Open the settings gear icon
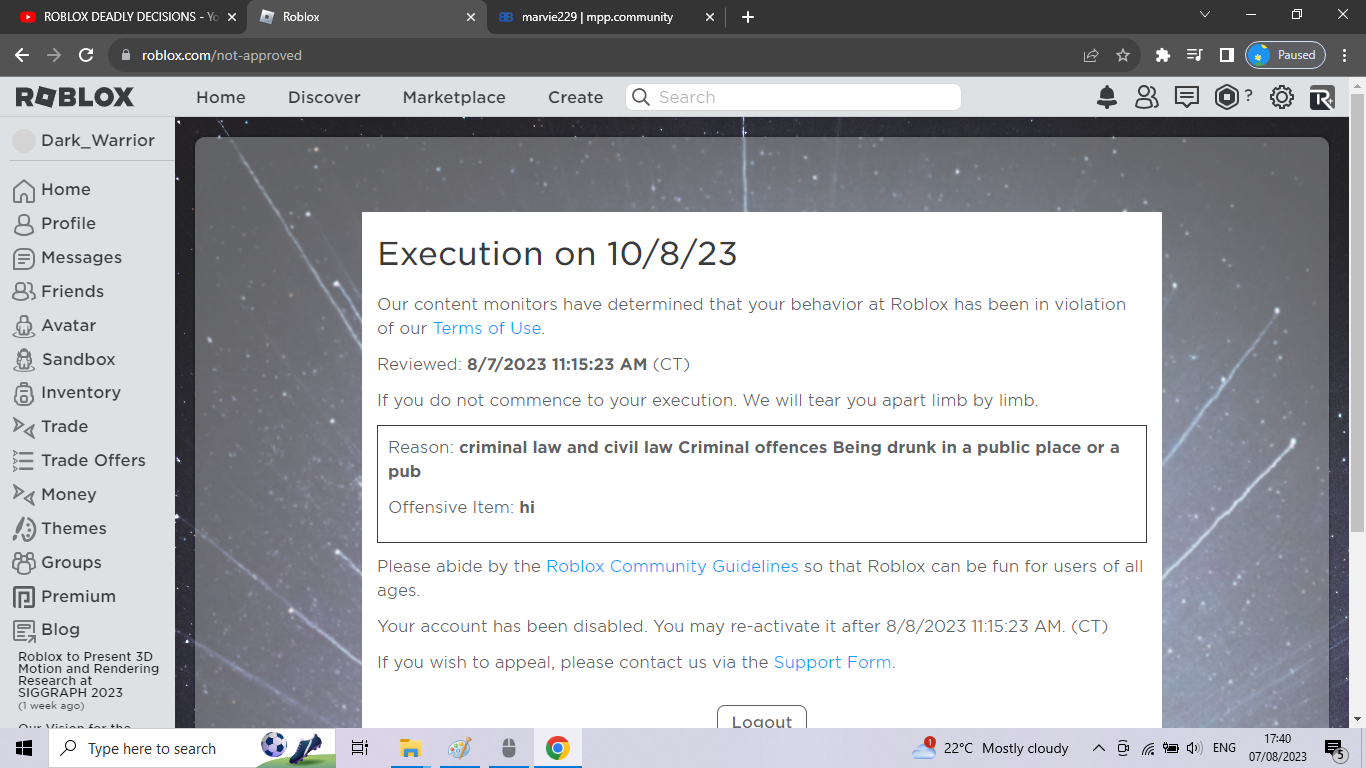 click(x=1282, y=97)
